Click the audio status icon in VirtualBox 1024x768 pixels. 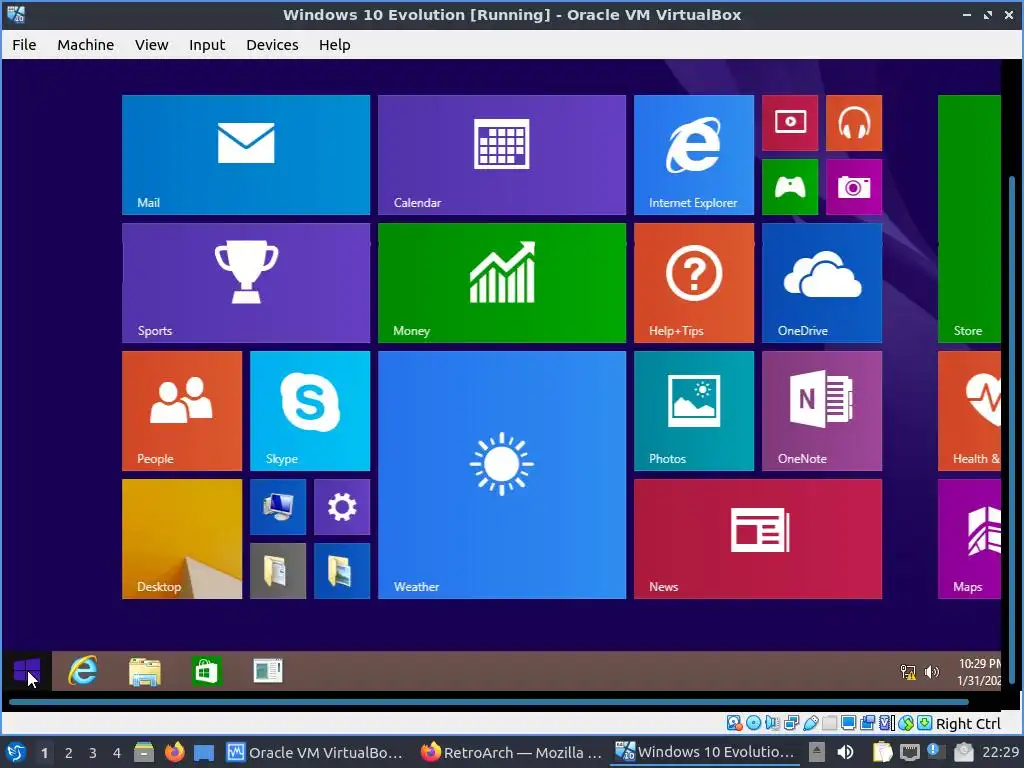772,723
